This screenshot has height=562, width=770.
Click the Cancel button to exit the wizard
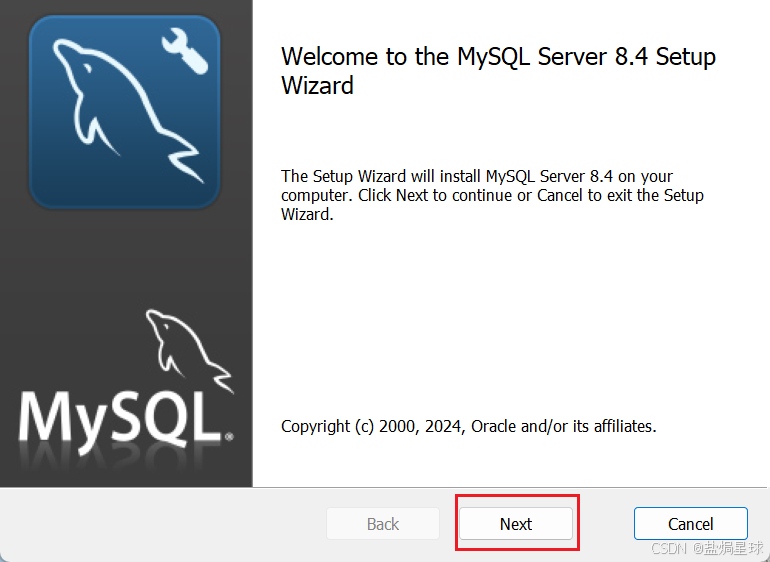click(x=690, y=524)
